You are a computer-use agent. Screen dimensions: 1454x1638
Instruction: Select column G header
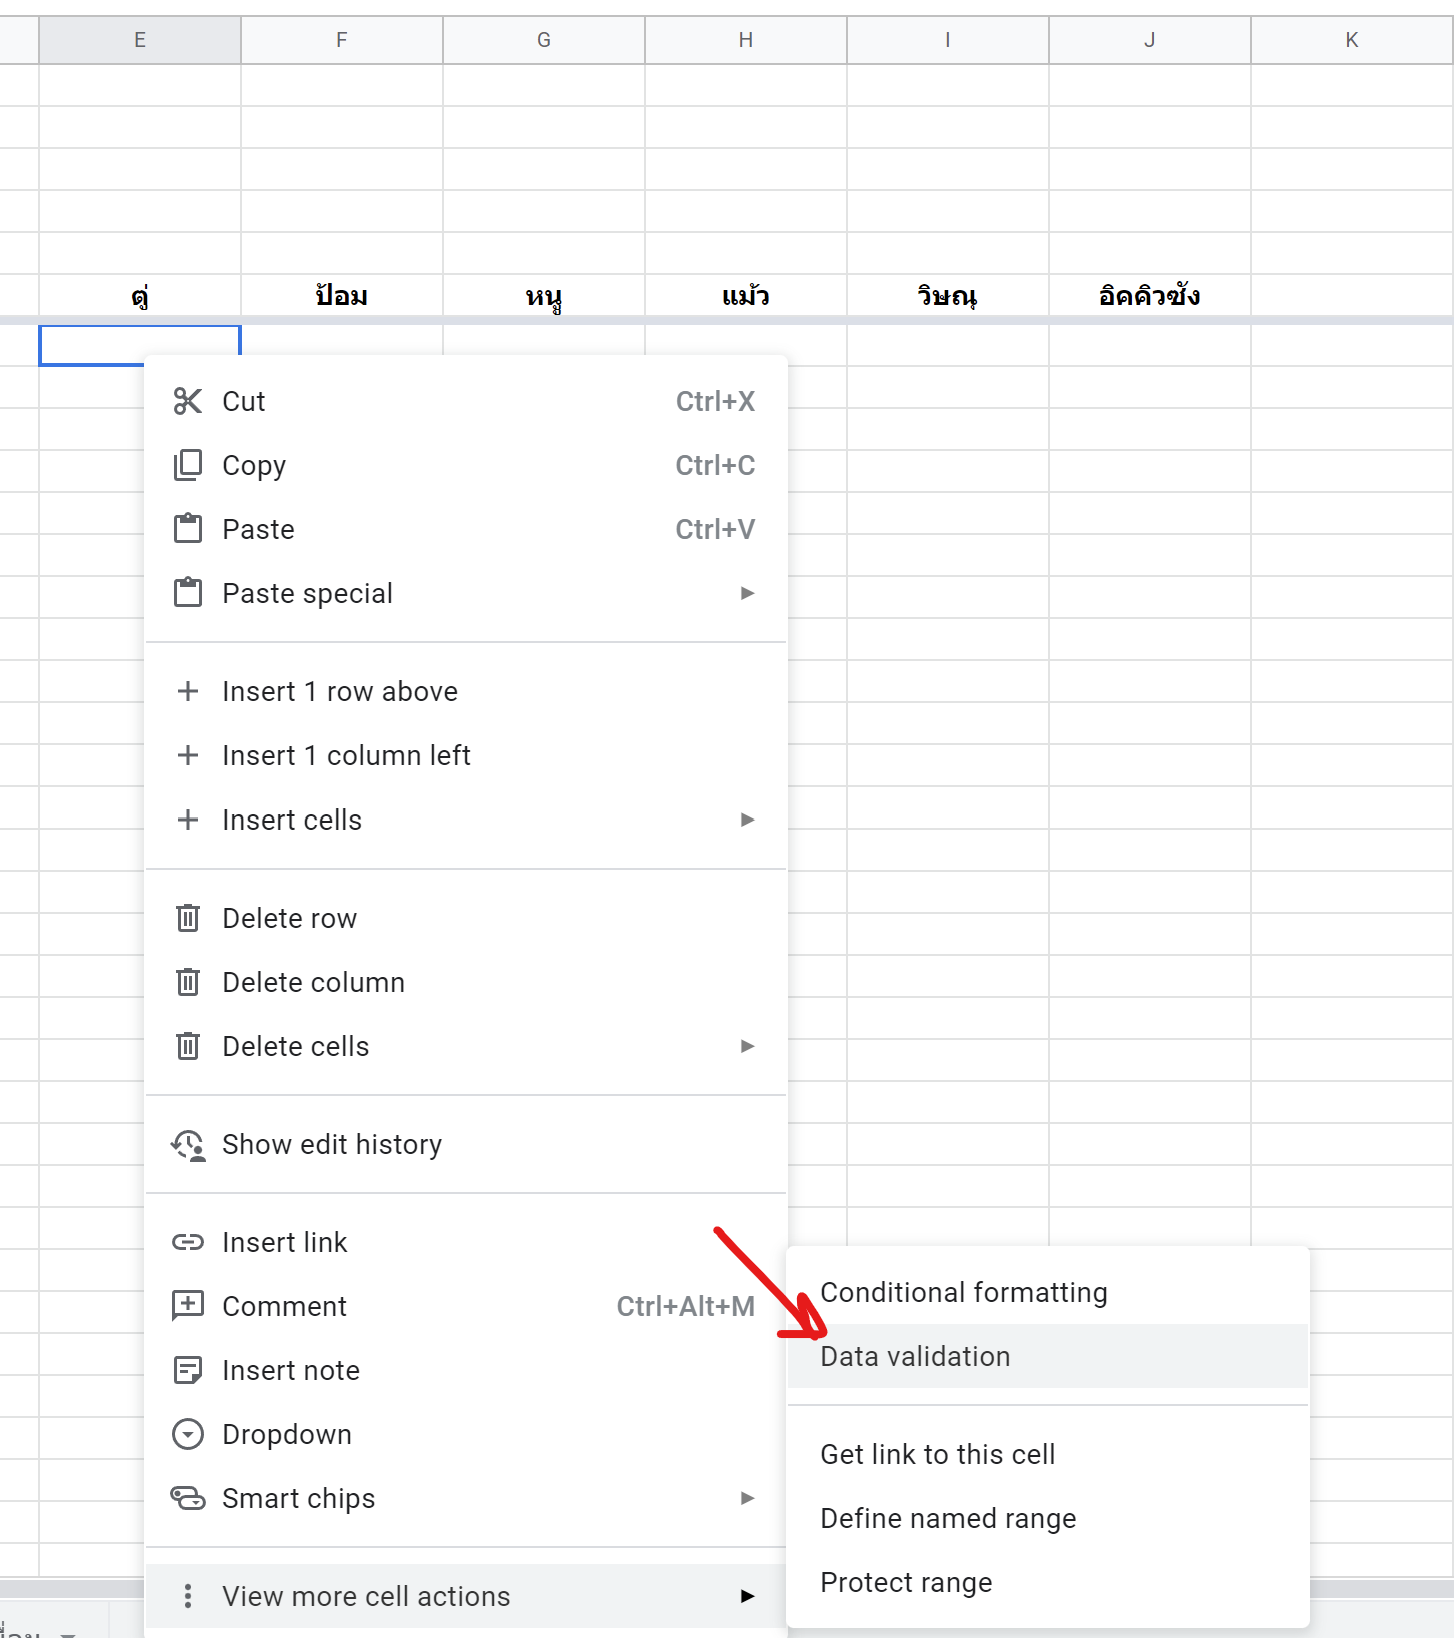click(544, 40)
